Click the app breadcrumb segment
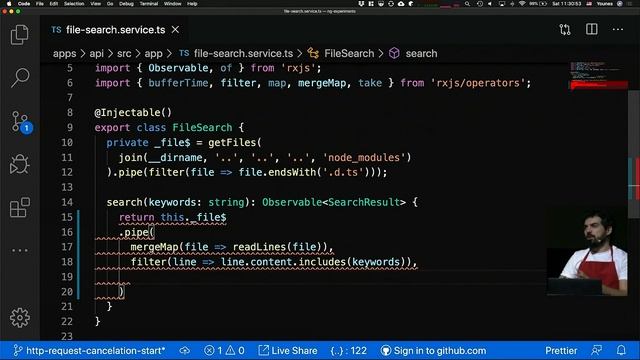This screenshot has width=640, height=360. click(153, 53)
